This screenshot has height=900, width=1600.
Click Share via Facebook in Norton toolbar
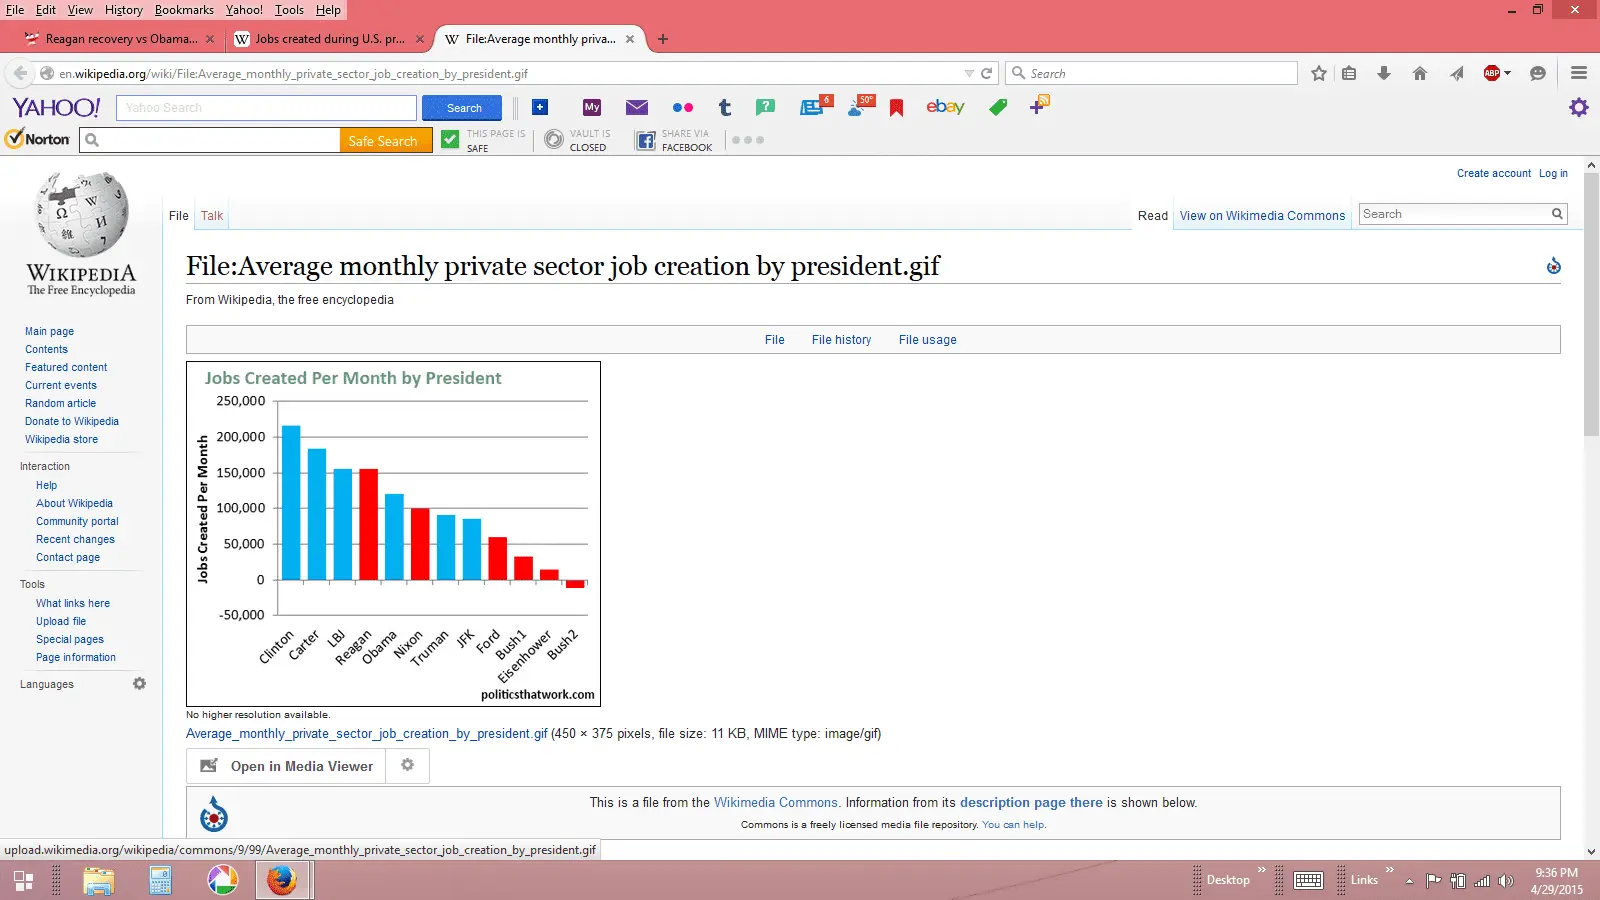[x=675, y=140]
